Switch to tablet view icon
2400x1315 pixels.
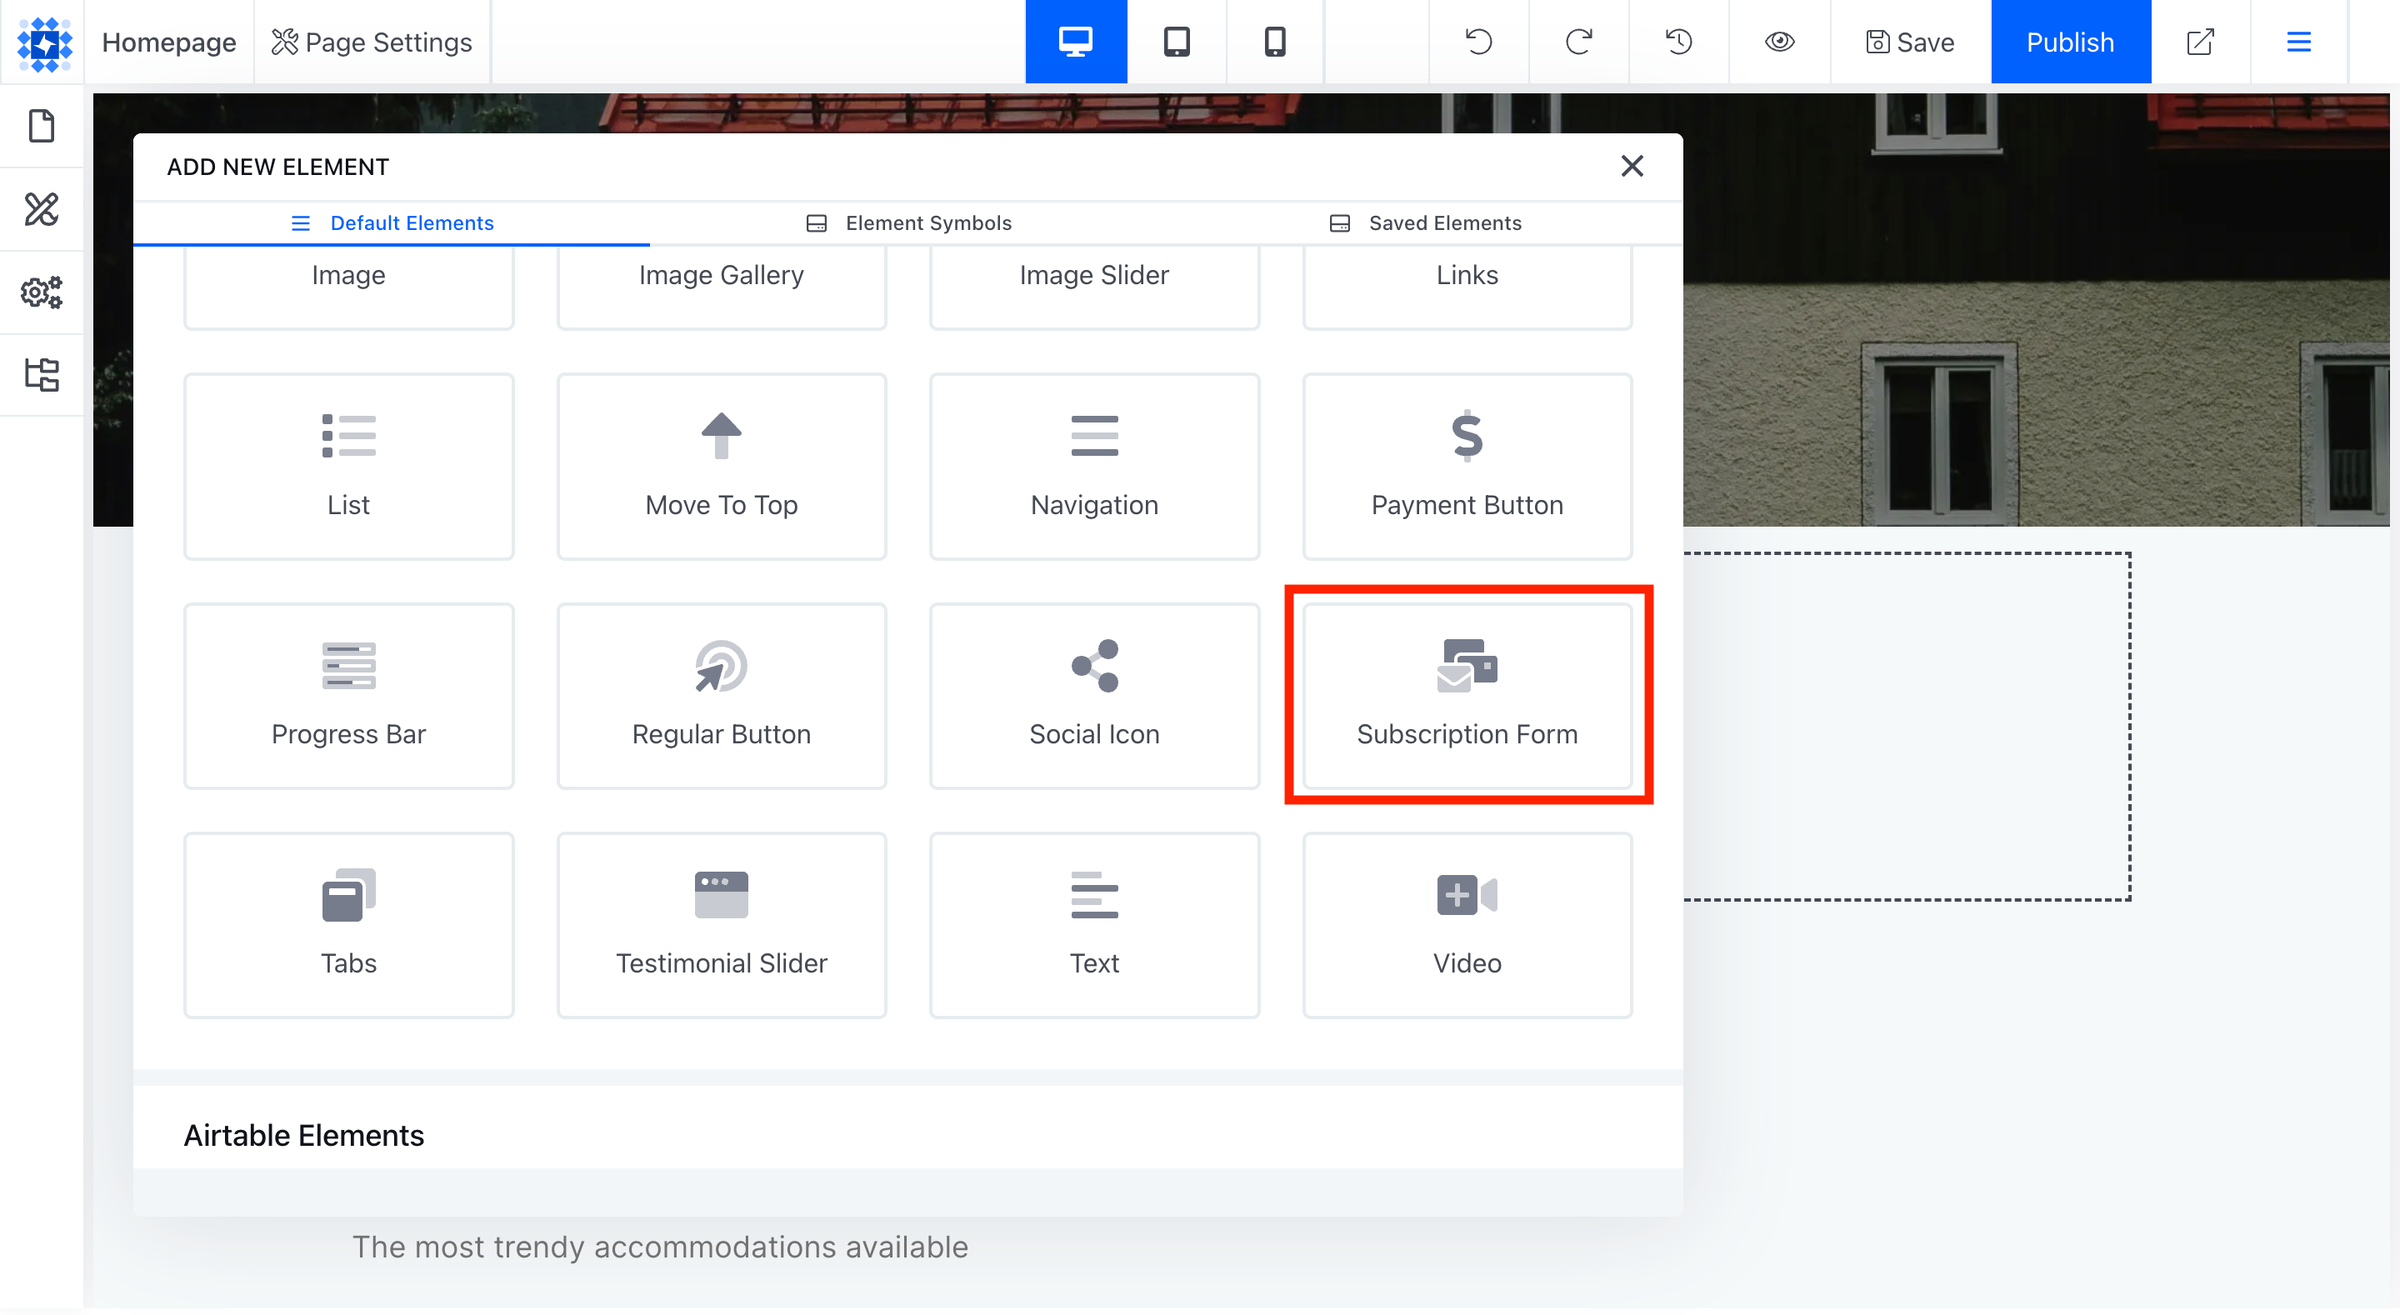(x=1177, y=40)
